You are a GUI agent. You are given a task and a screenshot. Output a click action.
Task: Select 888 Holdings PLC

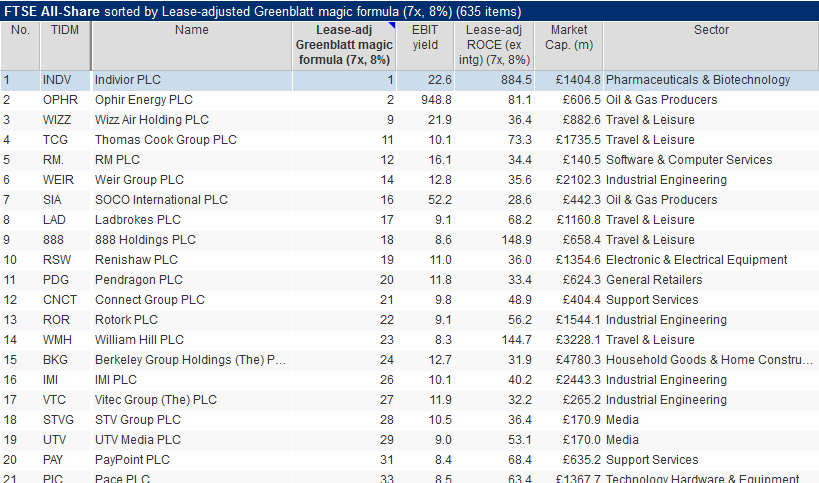click(x=145, y=240)
